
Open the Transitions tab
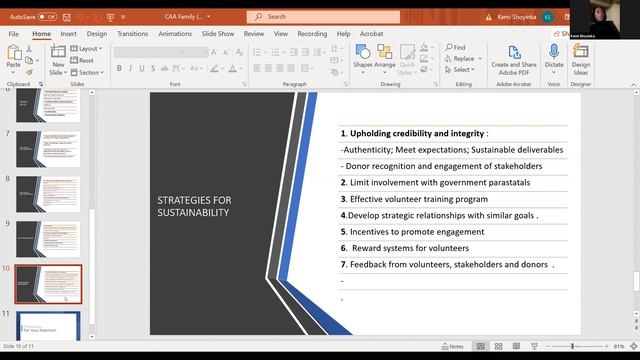[x=133, y=34]
